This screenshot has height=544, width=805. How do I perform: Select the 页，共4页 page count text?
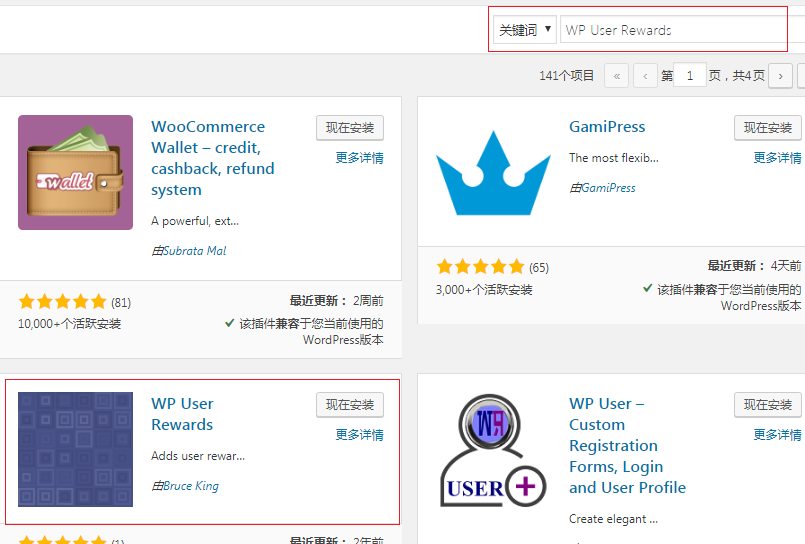pos(737,76)
